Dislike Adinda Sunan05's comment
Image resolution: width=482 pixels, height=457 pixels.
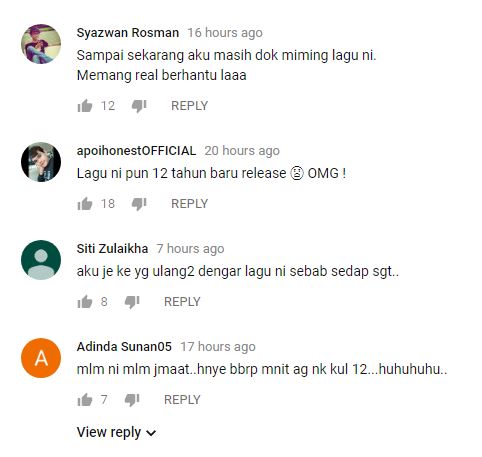[x=132, y=400]
